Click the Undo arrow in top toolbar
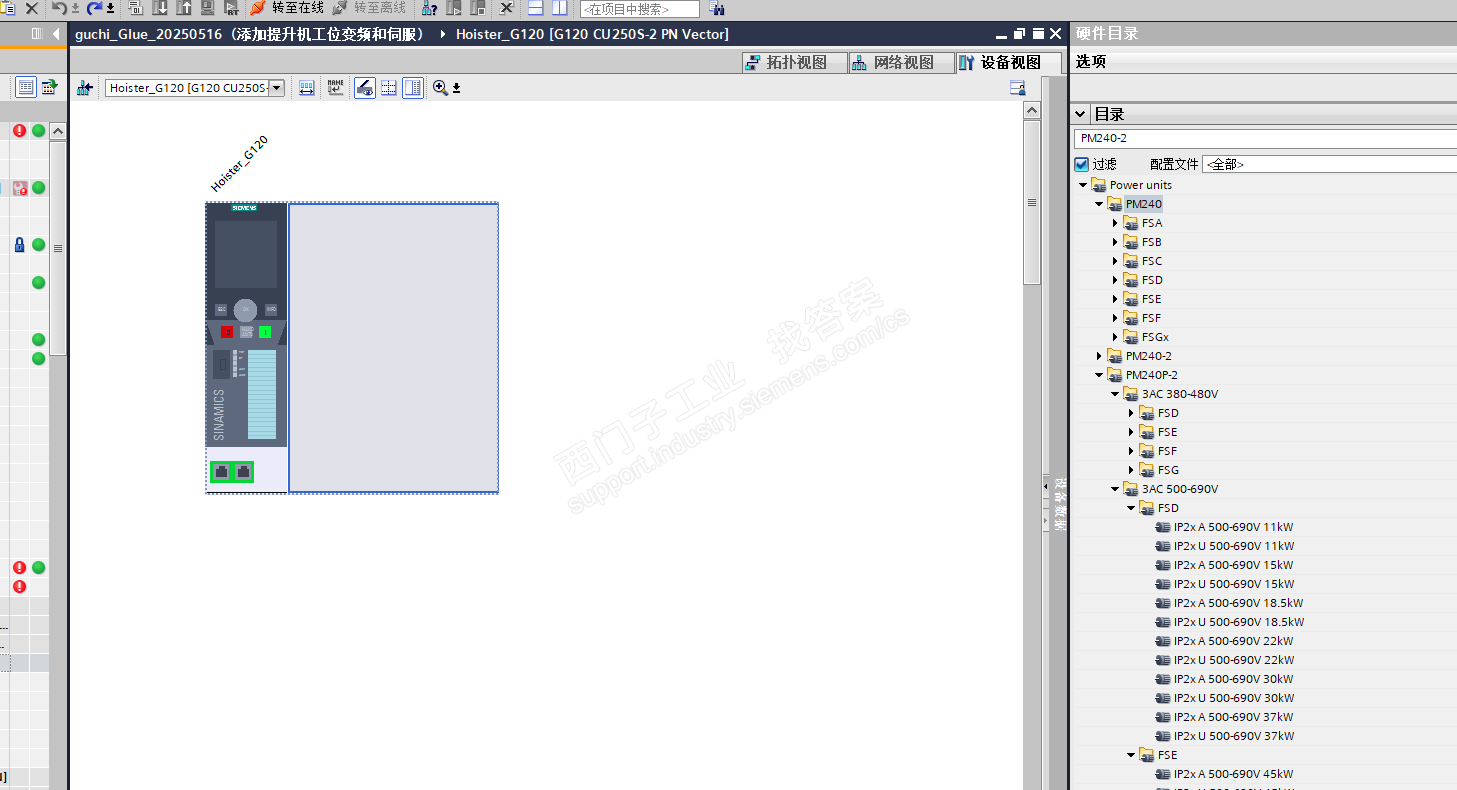Screen dimensions: 1457x790 59,8
